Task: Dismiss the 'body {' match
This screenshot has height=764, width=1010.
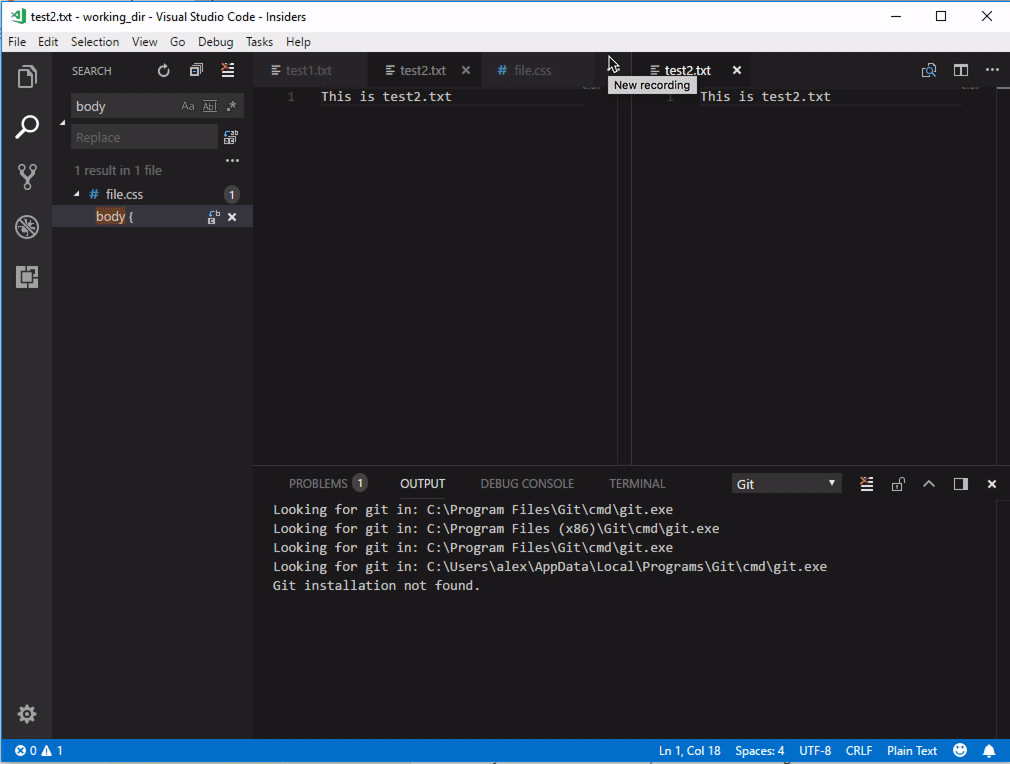Action: click(232, 217)
